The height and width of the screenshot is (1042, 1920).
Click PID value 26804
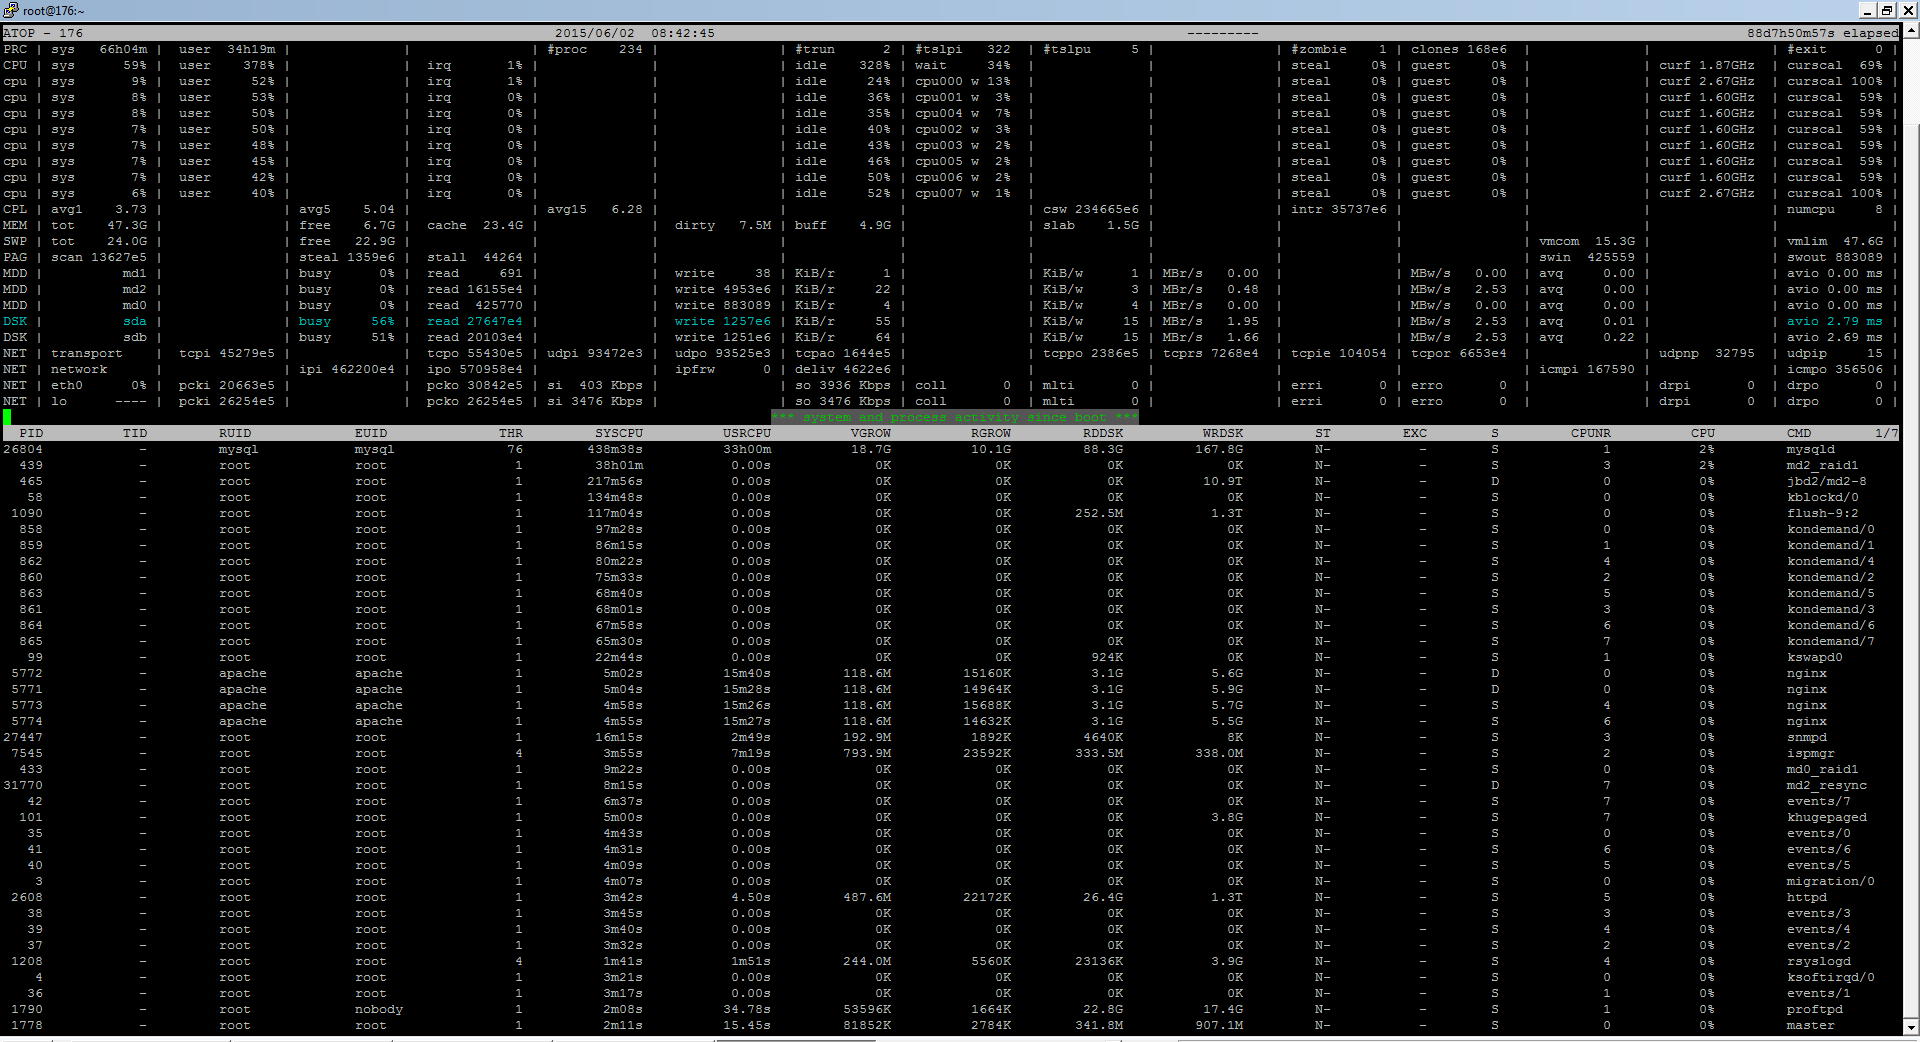coord(23,449)
